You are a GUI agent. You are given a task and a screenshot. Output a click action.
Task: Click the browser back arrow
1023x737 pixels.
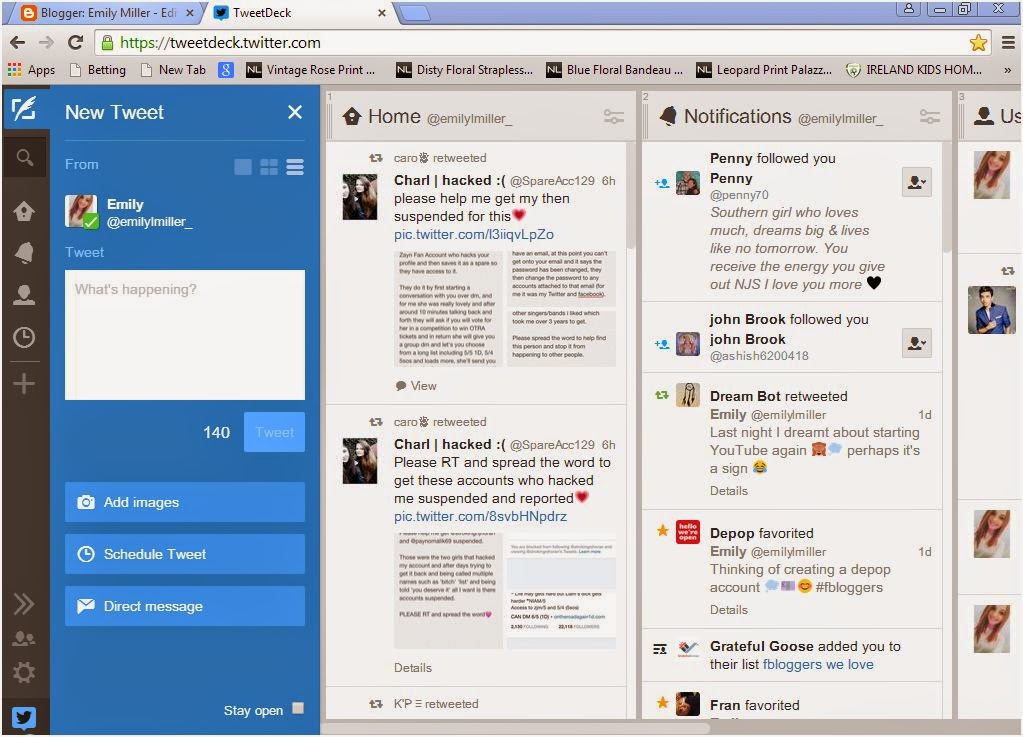point(18,42)
